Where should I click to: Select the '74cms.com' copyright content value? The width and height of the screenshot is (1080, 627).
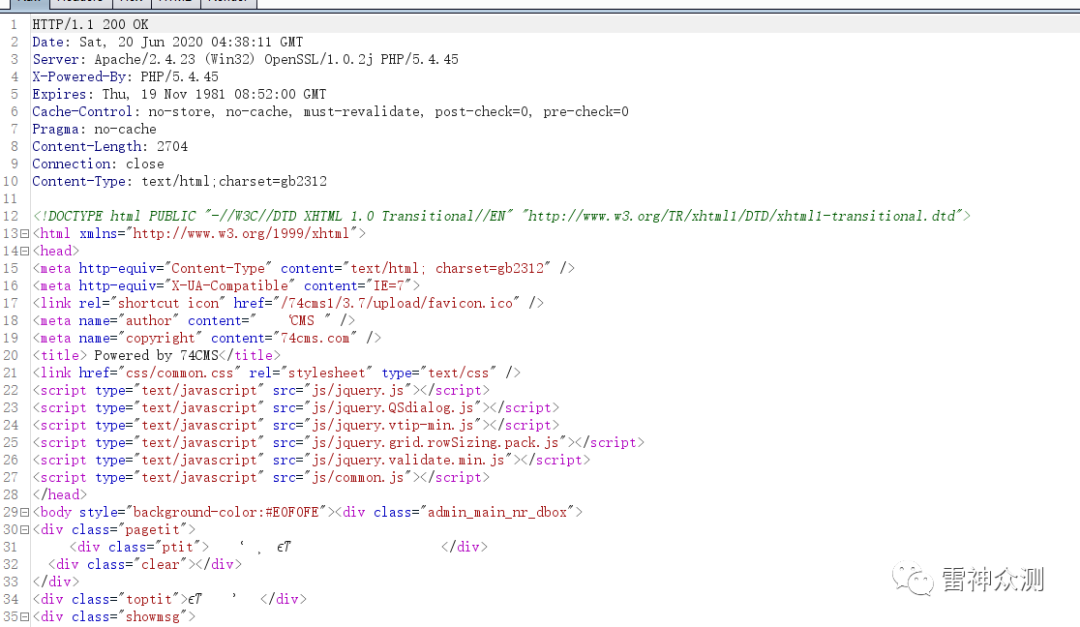tap(315, 338)
